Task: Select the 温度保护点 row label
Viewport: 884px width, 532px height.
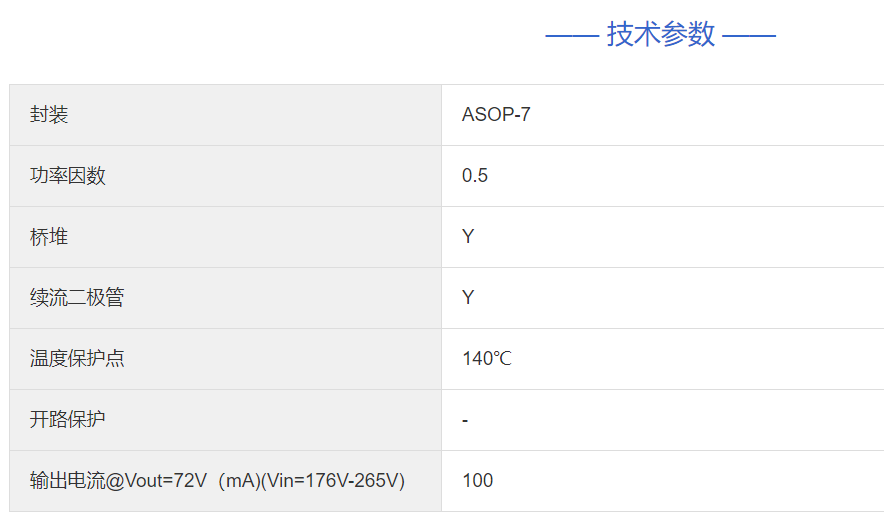Action: coord(77,359)
